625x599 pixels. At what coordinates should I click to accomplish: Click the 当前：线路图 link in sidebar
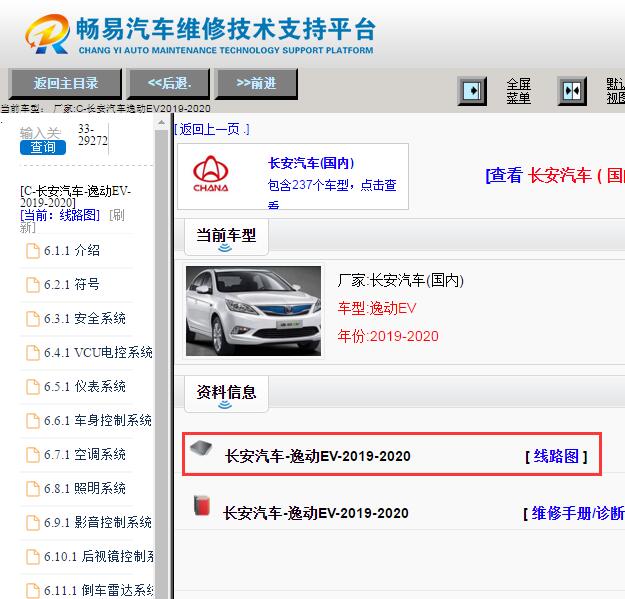(x=60, y=215)
